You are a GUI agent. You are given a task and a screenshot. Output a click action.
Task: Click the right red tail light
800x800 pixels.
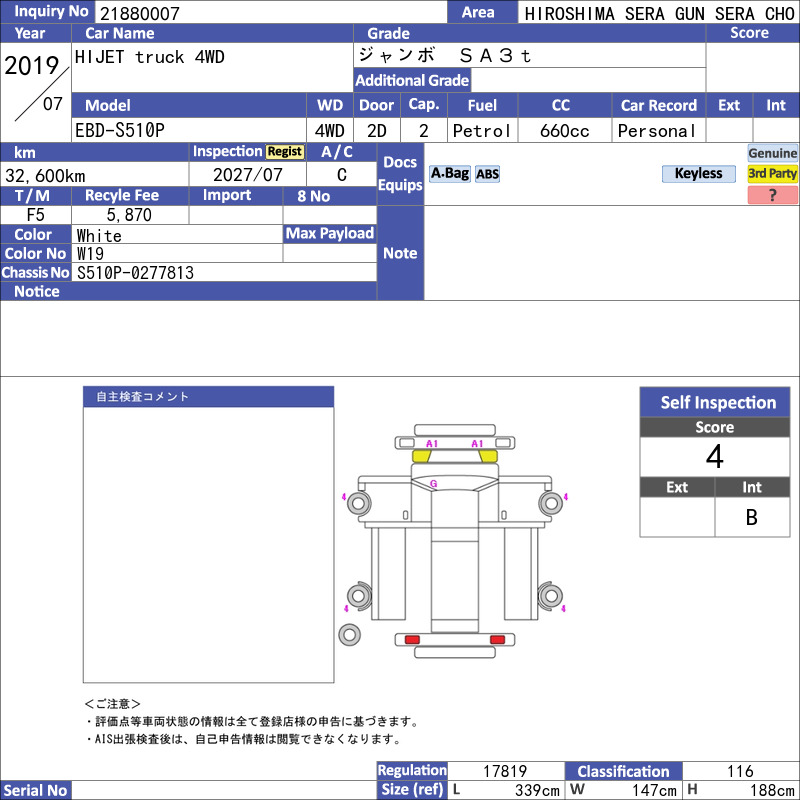pos(497,640)
